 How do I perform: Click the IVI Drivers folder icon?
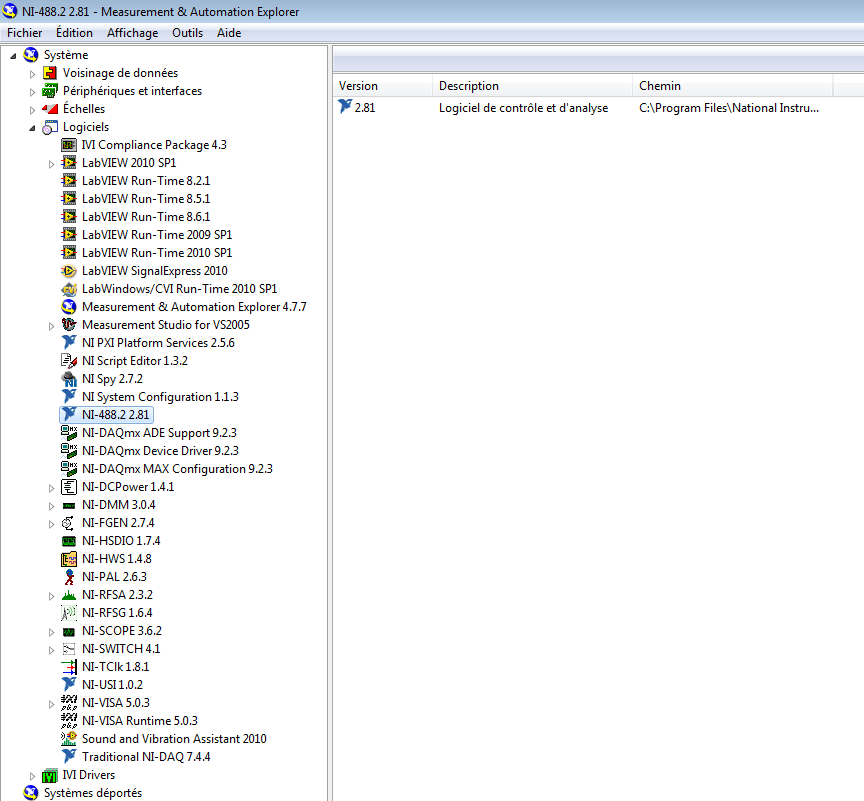(50, 775)
